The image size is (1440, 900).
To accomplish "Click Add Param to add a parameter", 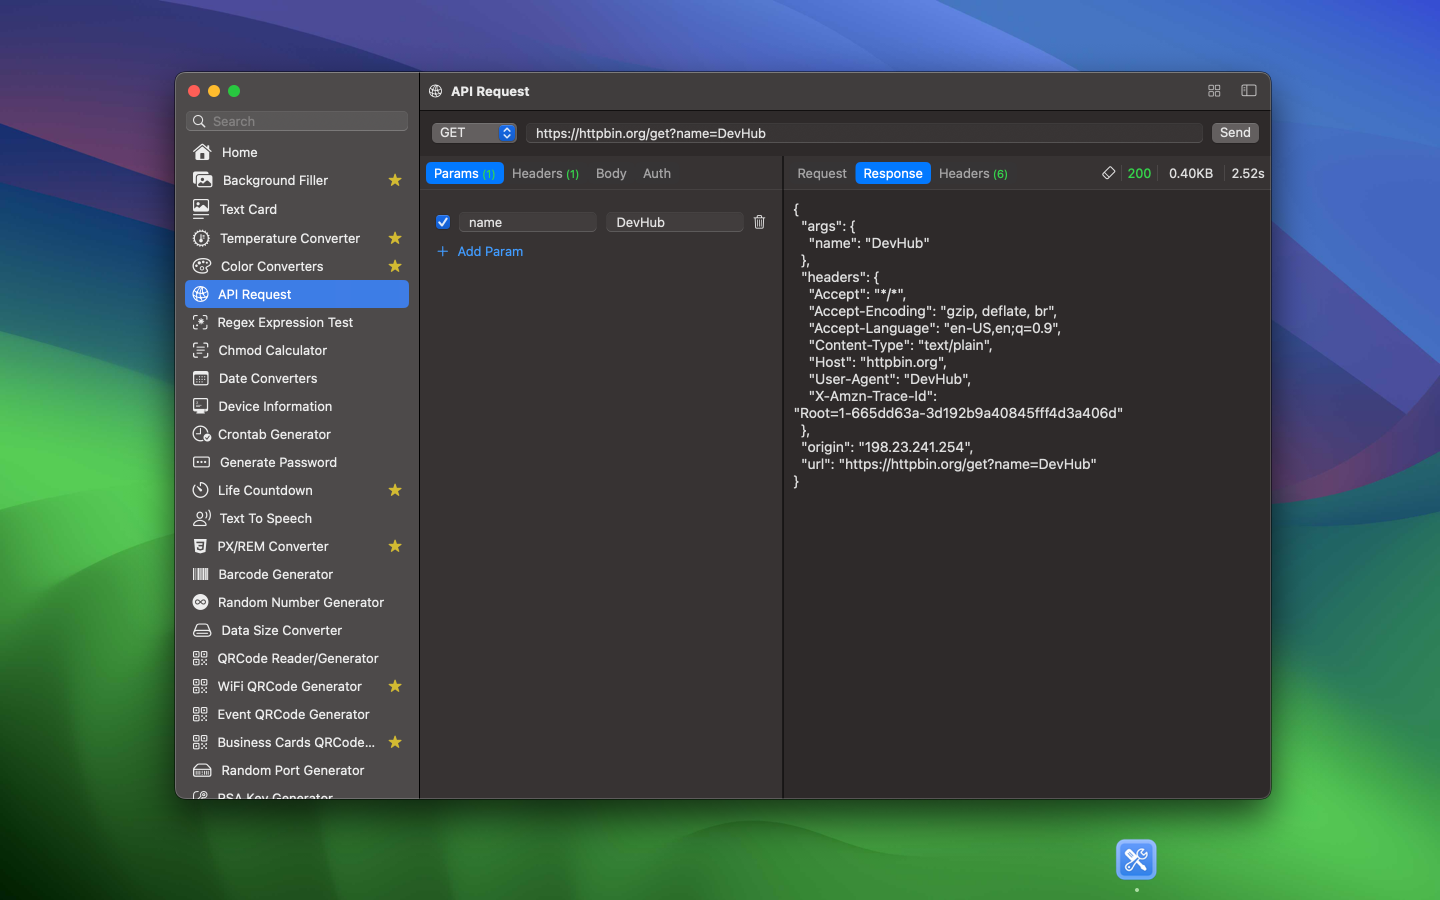I will coord(480,251).
